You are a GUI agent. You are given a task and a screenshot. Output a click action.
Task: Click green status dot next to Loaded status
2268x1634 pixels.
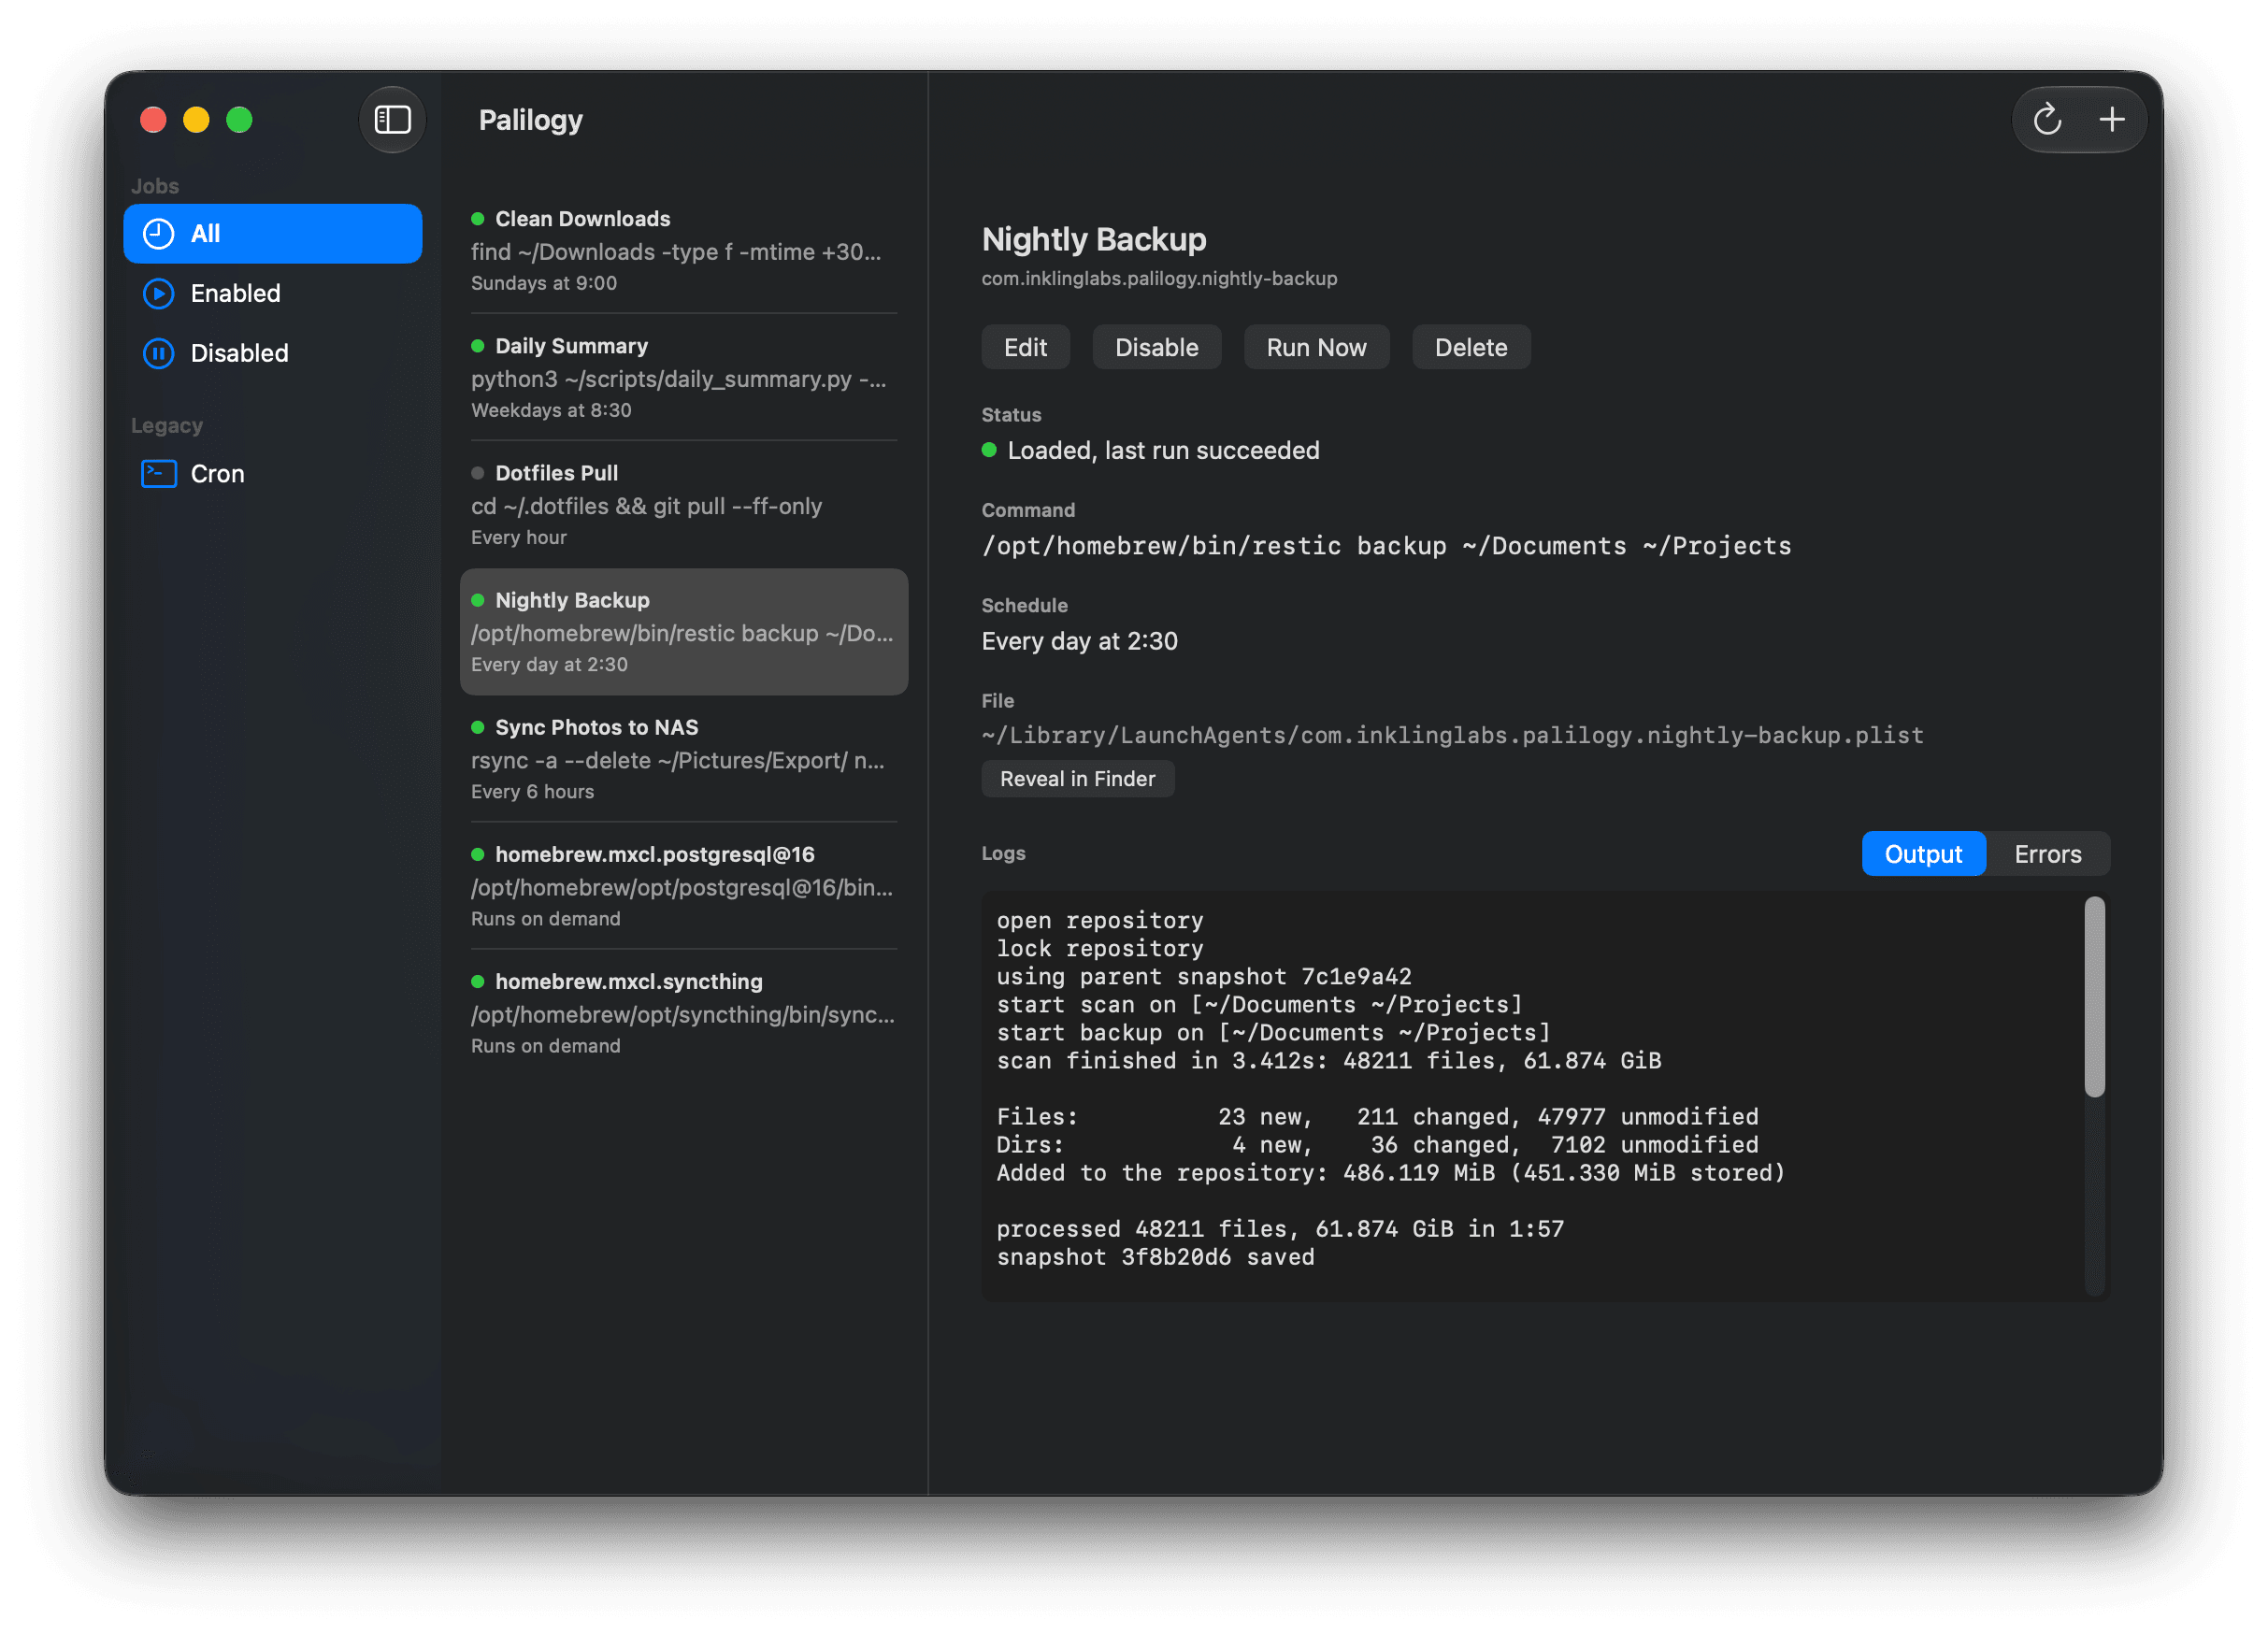click(988, 450)
